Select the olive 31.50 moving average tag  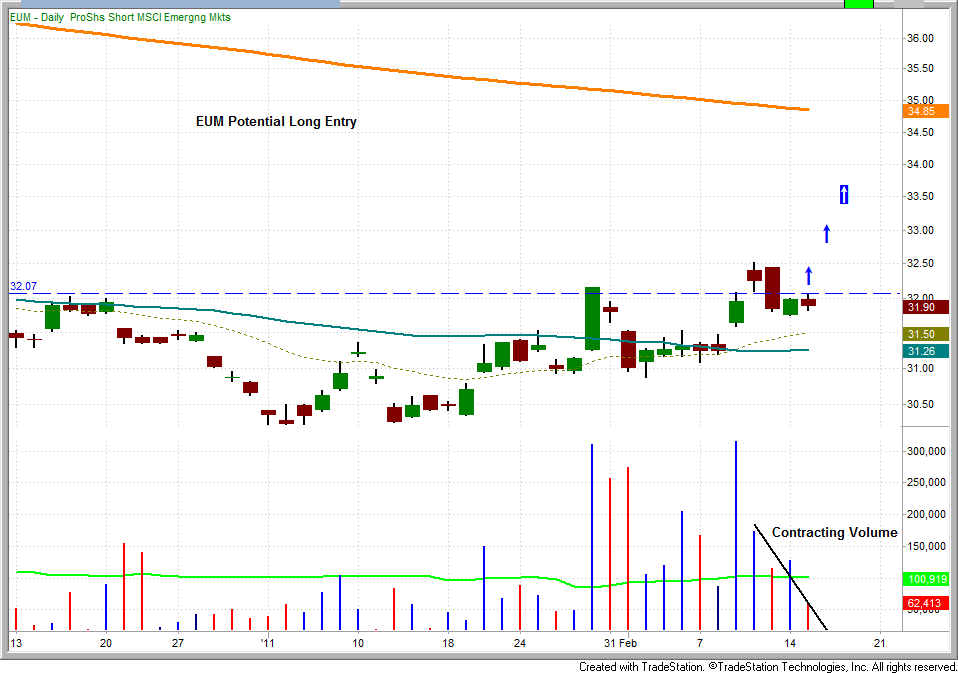coord(925,334)
